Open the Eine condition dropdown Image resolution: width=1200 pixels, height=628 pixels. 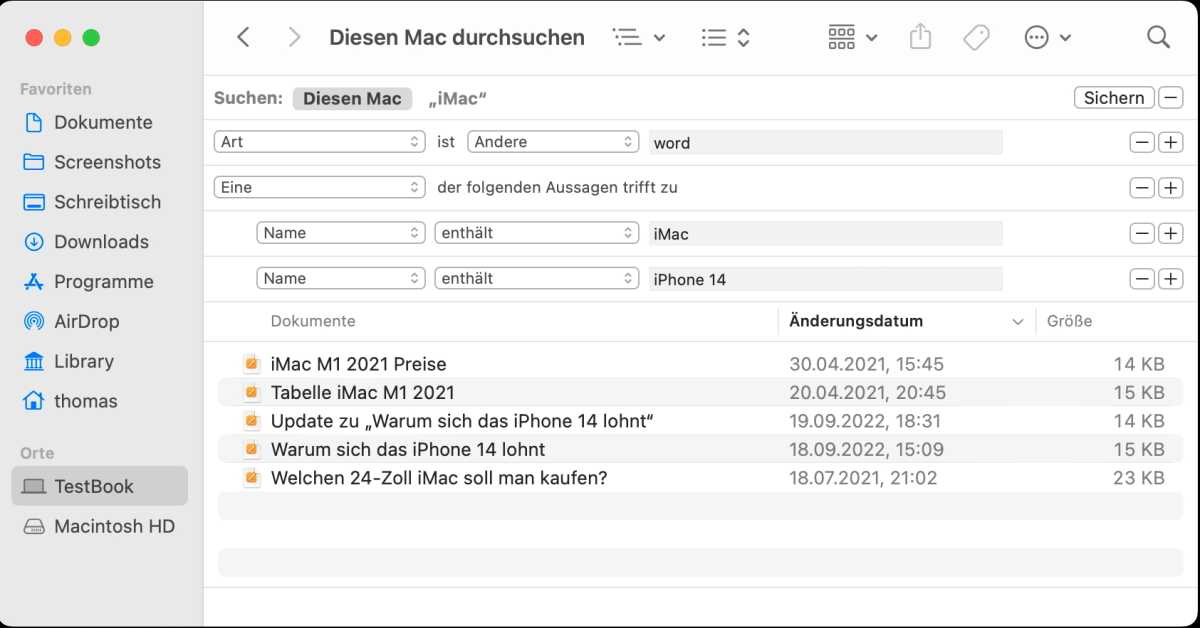coord(320,187)
